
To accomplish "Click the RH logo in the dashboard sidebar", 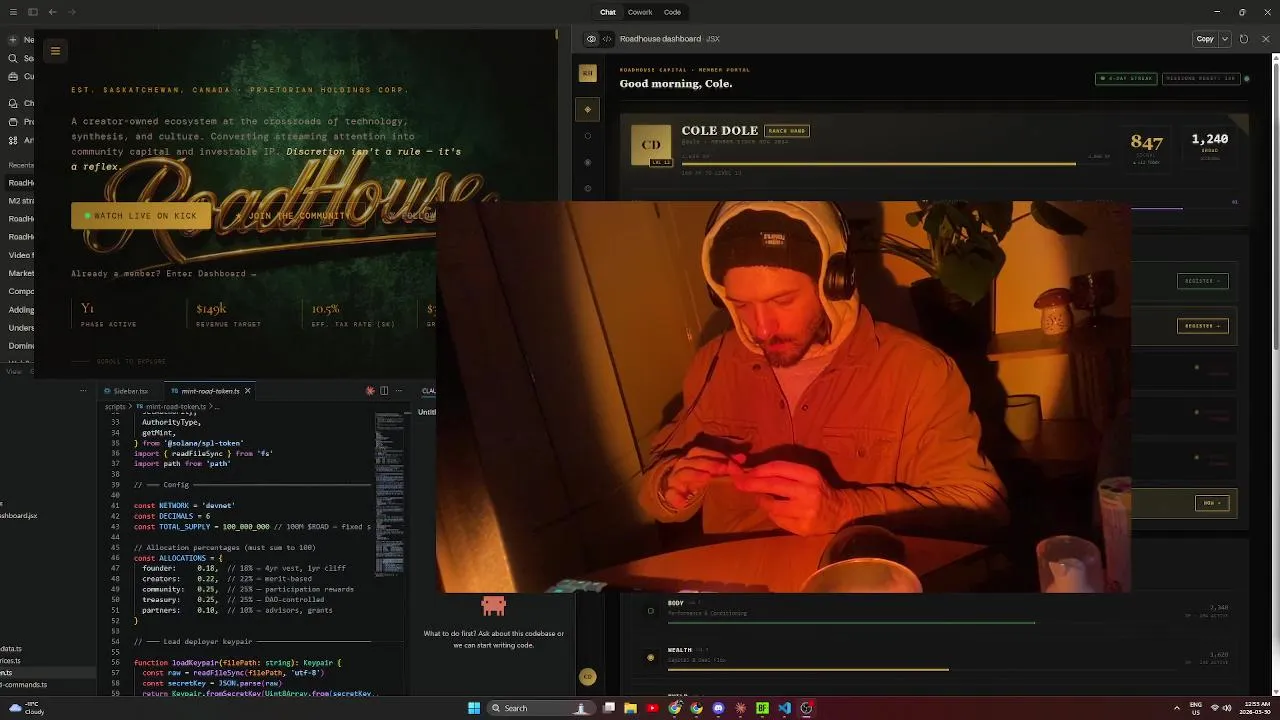I will coord(588,73).
